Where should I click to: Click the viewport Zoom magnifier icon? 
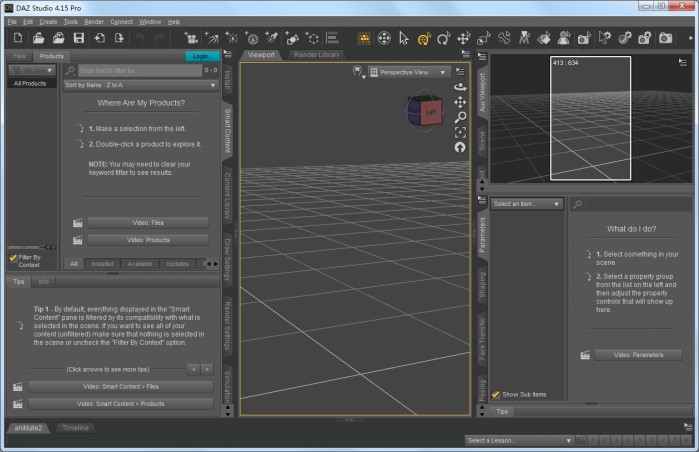coord(460,117)
